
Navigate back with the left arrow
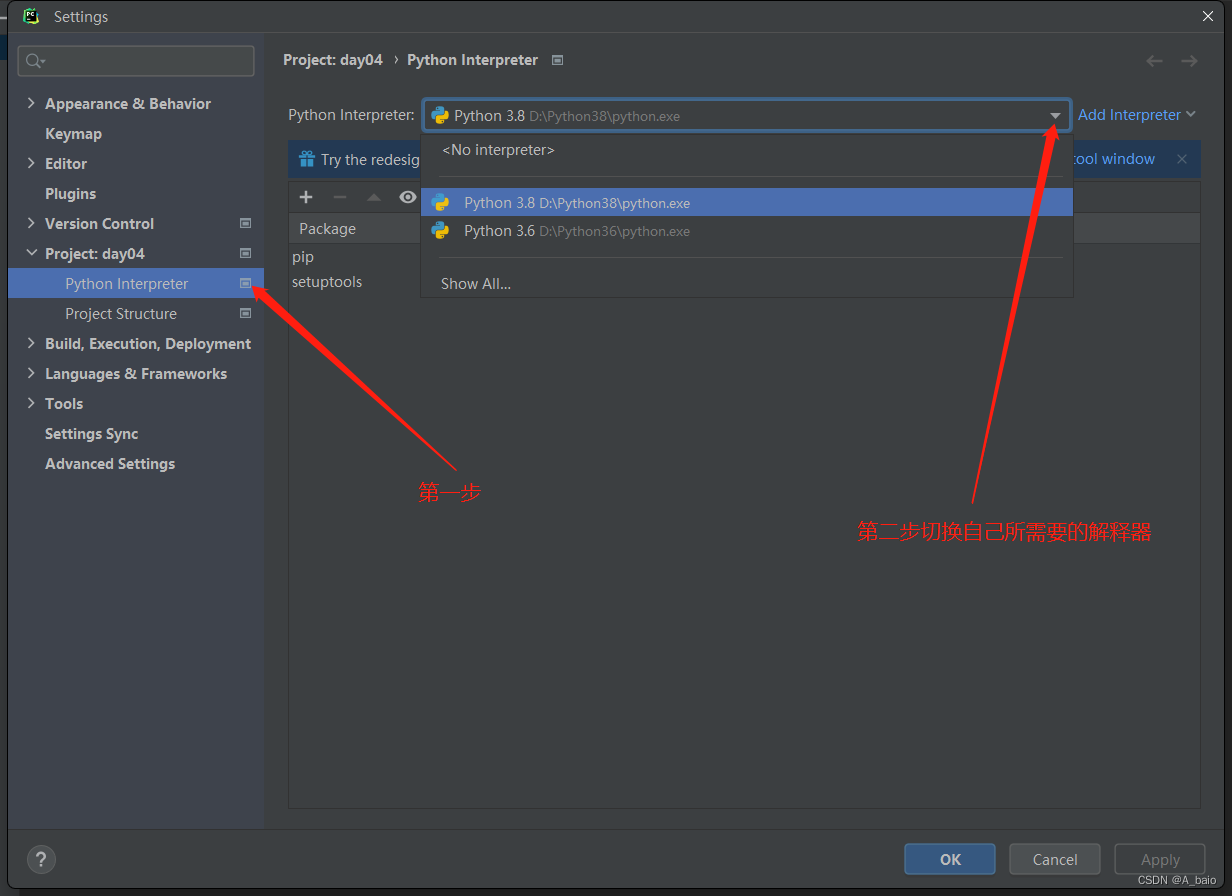pos(1155,61)
